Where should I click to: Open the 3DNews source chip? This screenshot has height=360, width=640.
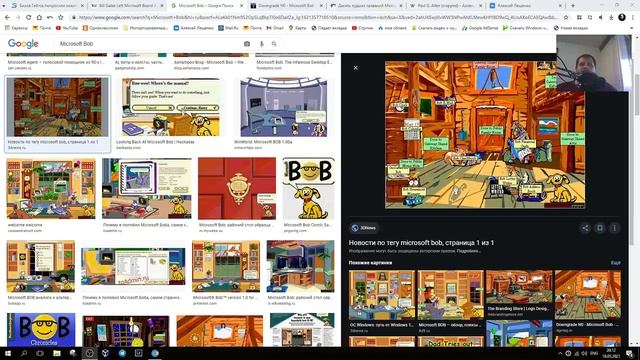[x=363, y=228]
